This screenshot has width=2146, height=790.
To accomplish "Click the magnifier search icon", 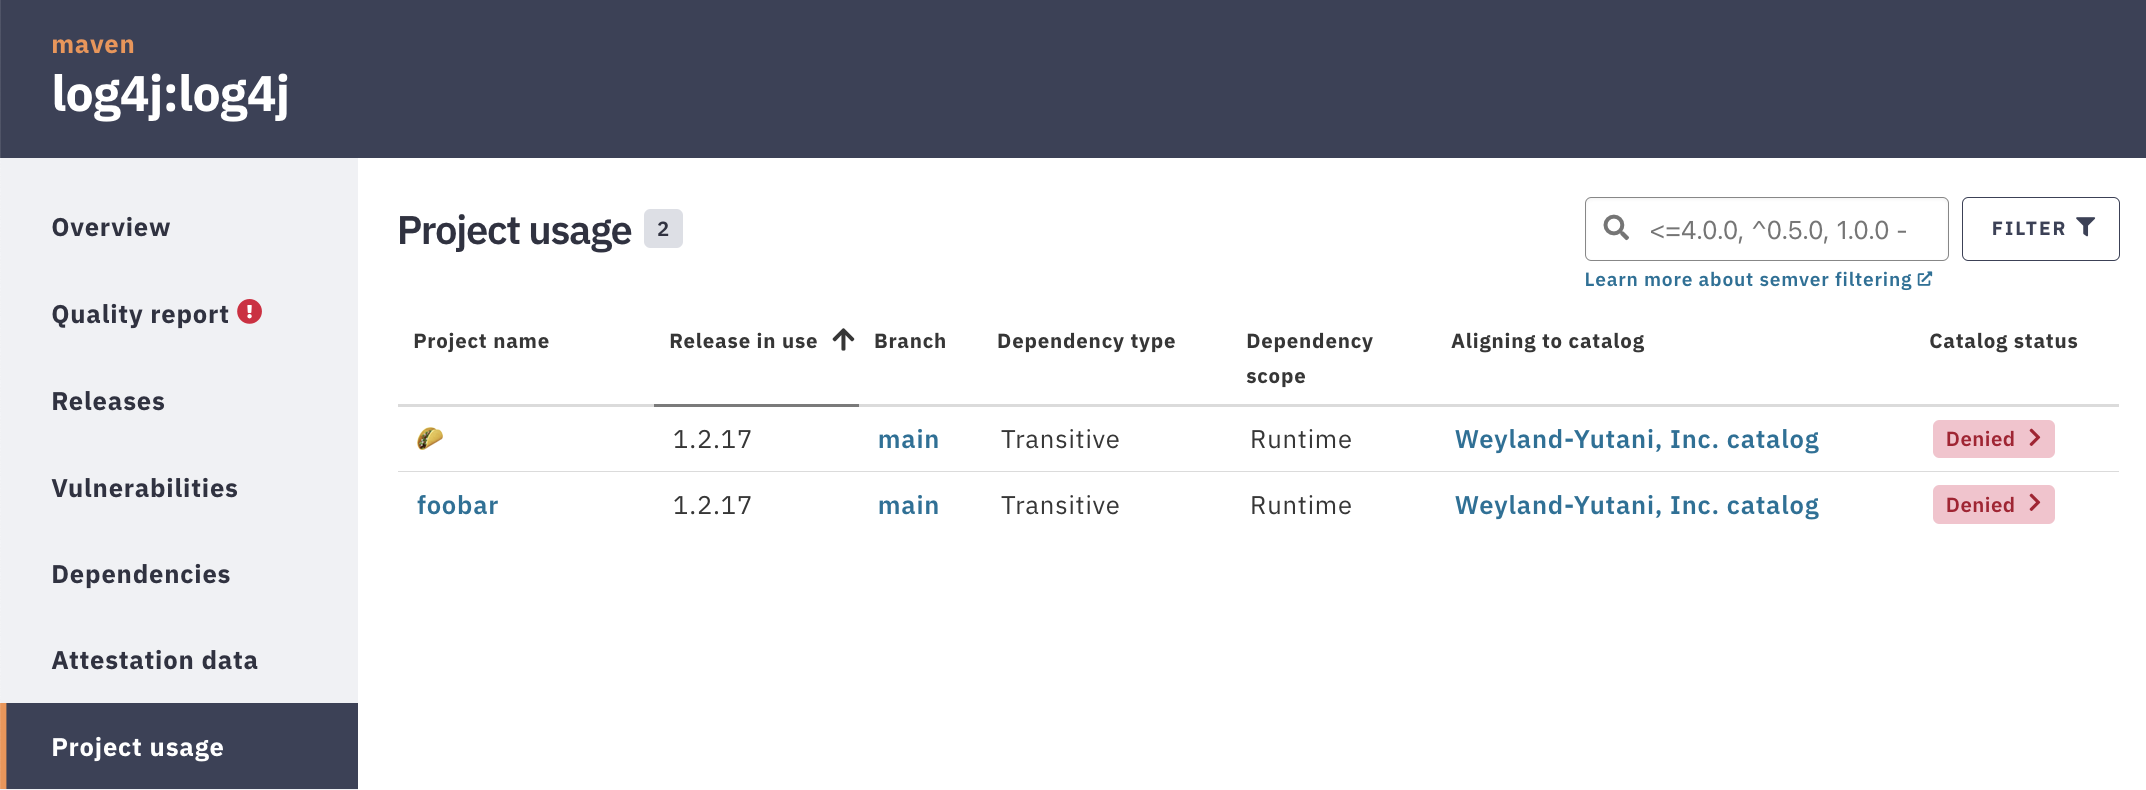I will tap(1616, 228).
